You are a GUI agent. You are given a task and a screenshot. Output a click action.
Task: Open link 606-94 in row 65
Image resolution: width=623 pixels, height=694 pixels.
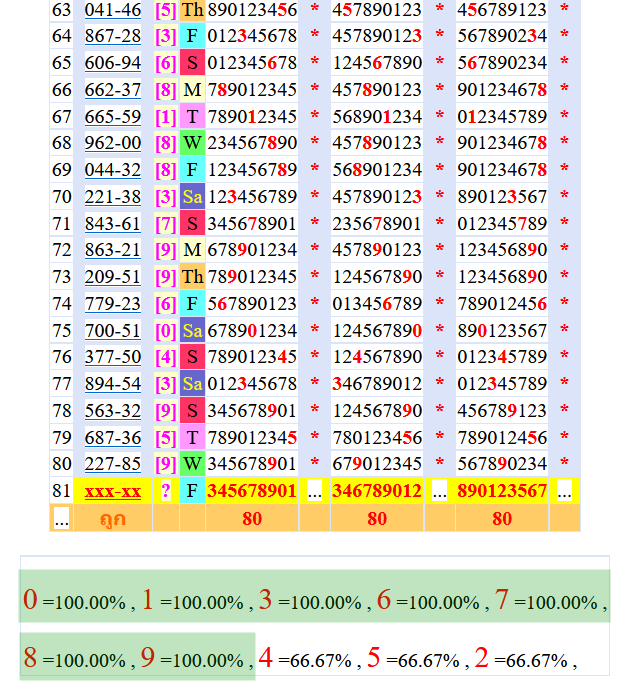tap(112, 63)
